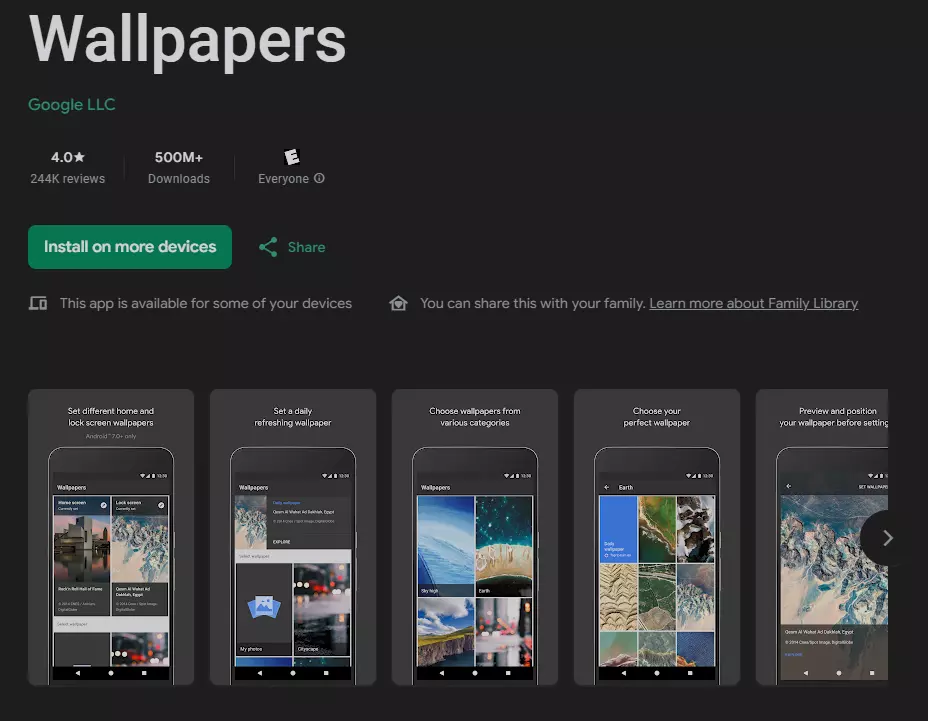Screen dimensions: 928x721
Task: Click the E content rating badge
Action: tap(291, 157)
